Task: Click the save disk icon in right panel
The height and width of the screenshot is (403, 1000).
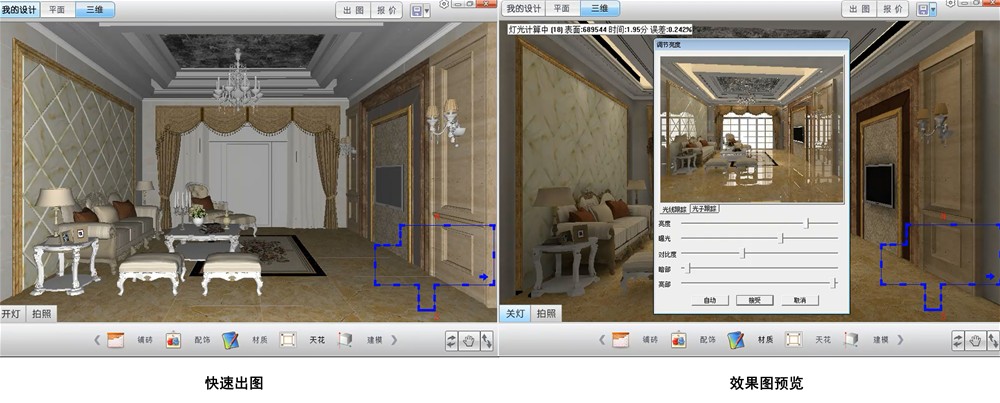Action: click(922, 9)
